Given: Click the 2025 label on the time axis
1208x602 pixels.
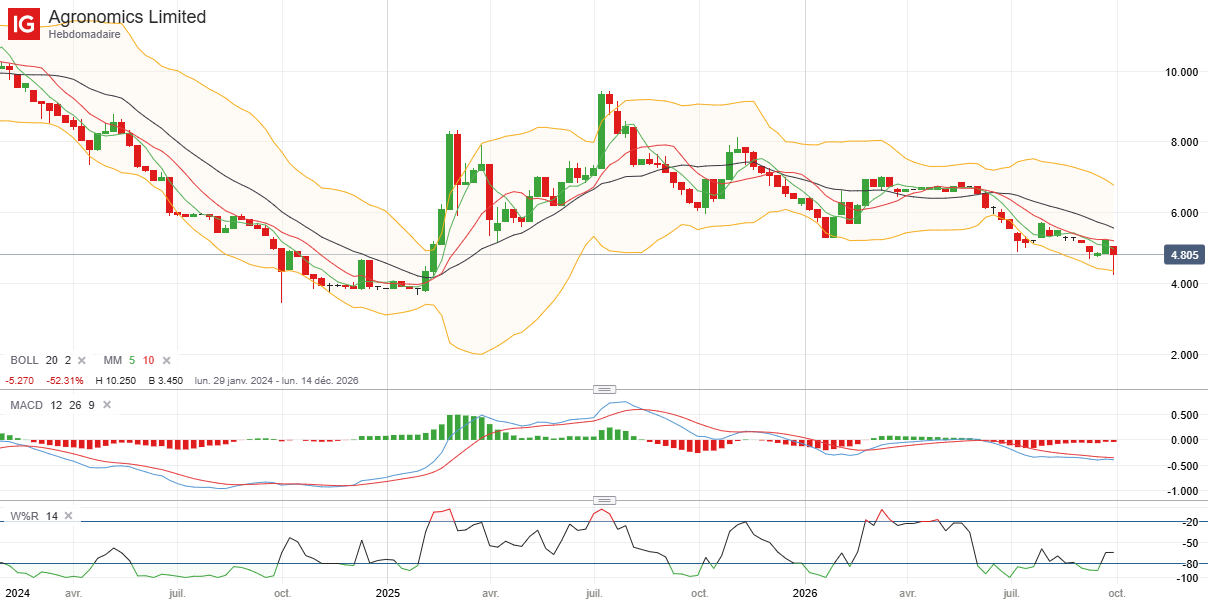Looking at the screenshot, I should pyautogui.click(x=386, y=593).
